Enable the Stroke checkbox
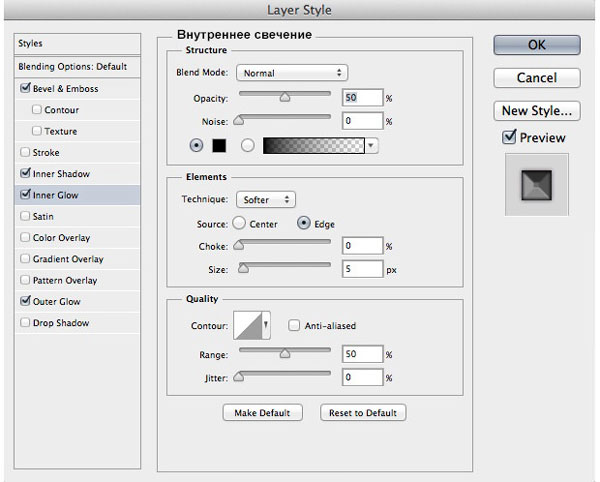600x482 pixels. pyautogui.click(x=25, y=152)
